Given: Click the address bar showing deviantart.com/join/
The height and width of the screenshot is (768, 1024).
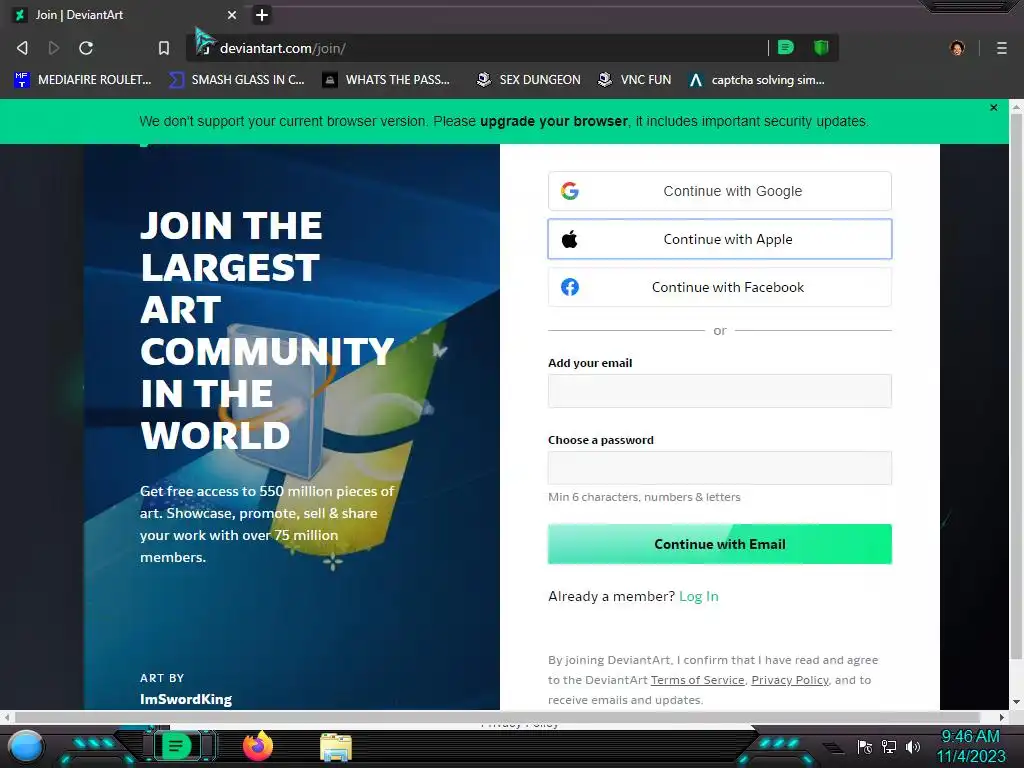Looking at the screenshot, I should (483, 48).
